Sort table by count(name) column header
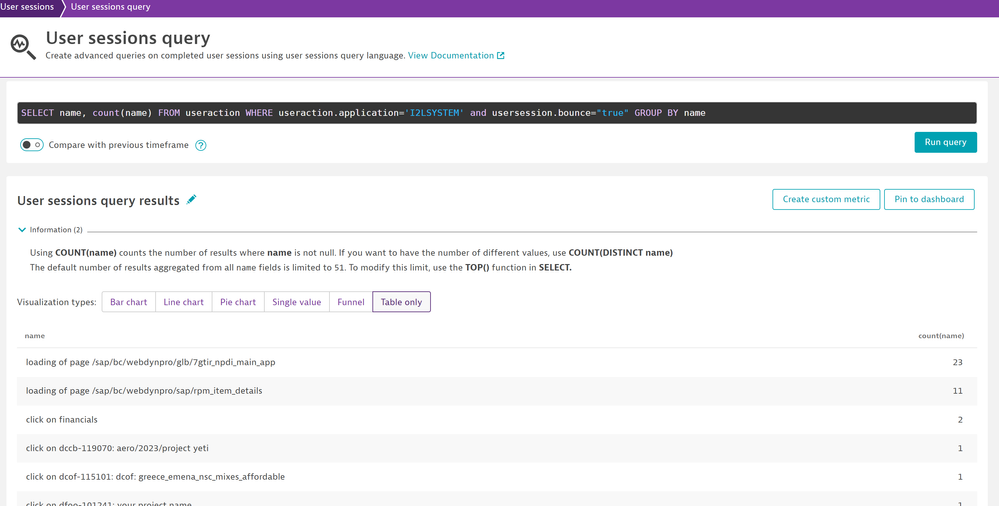 940,336
